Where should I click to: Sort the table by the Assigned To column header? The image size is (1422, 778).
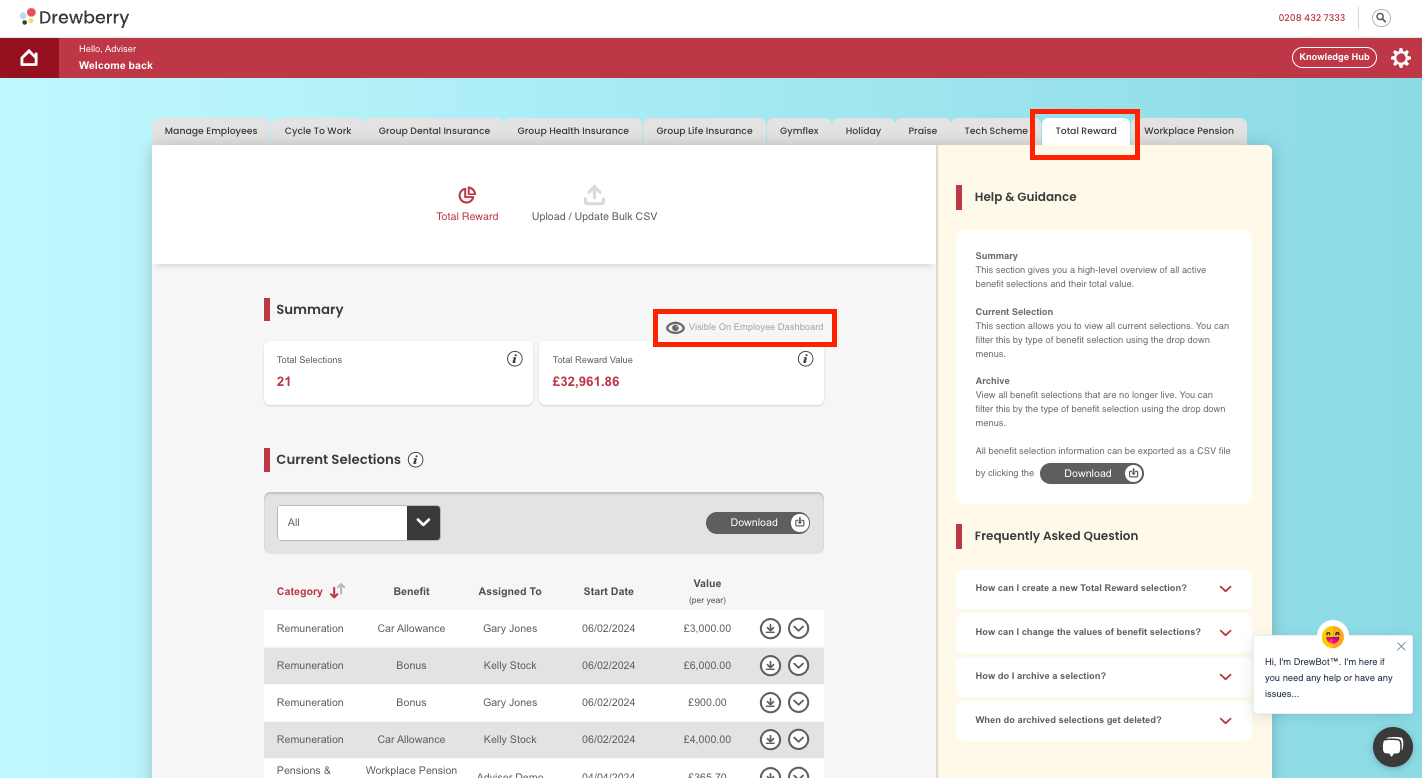[x=510, y=591]
